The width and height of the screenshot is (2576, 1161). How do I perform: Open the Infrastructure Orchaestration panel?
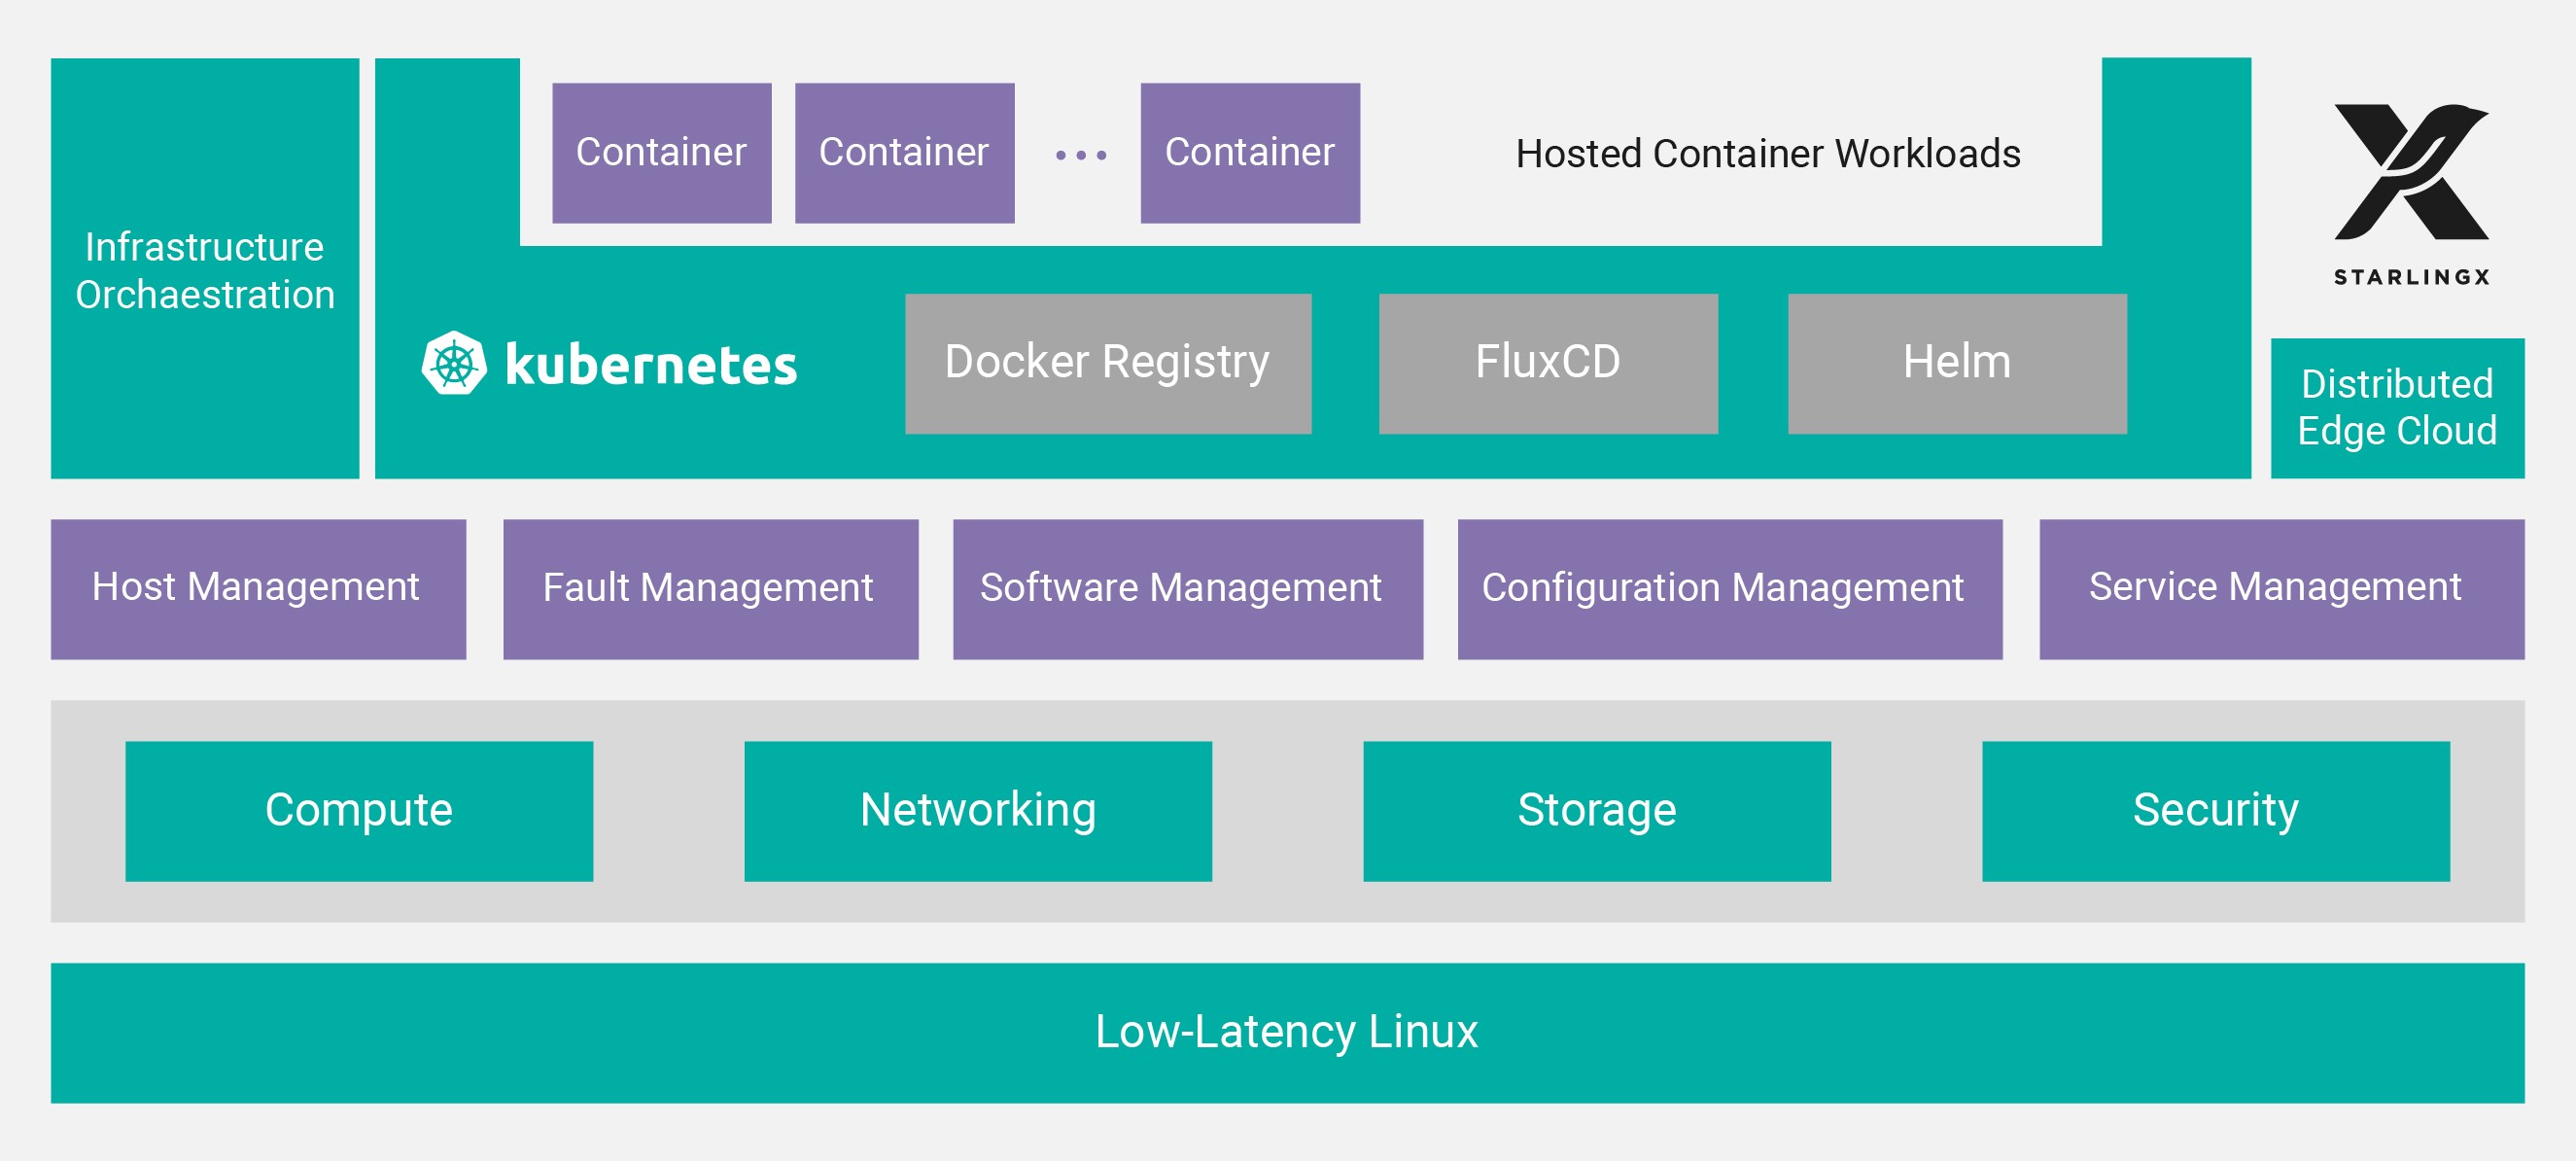click(x=205, y=268)
